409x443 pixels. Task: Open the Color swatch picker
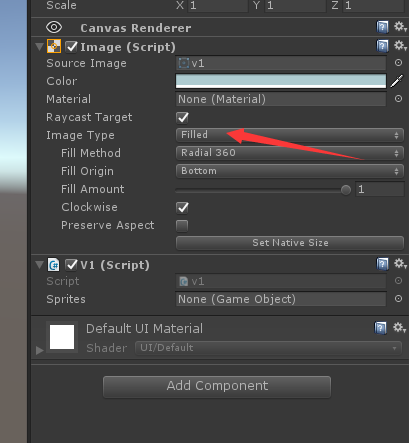(x=281, y=81)
